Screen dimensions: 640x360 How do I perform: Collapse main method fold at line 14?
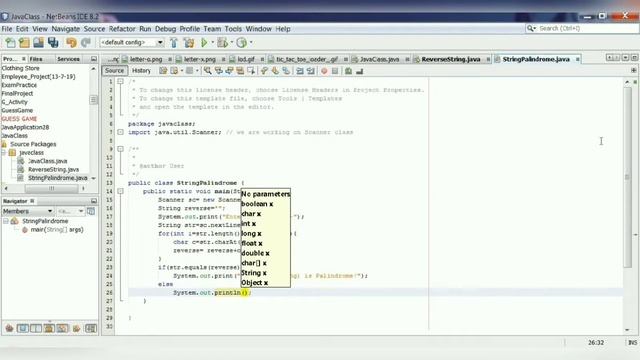coord(120,191)
